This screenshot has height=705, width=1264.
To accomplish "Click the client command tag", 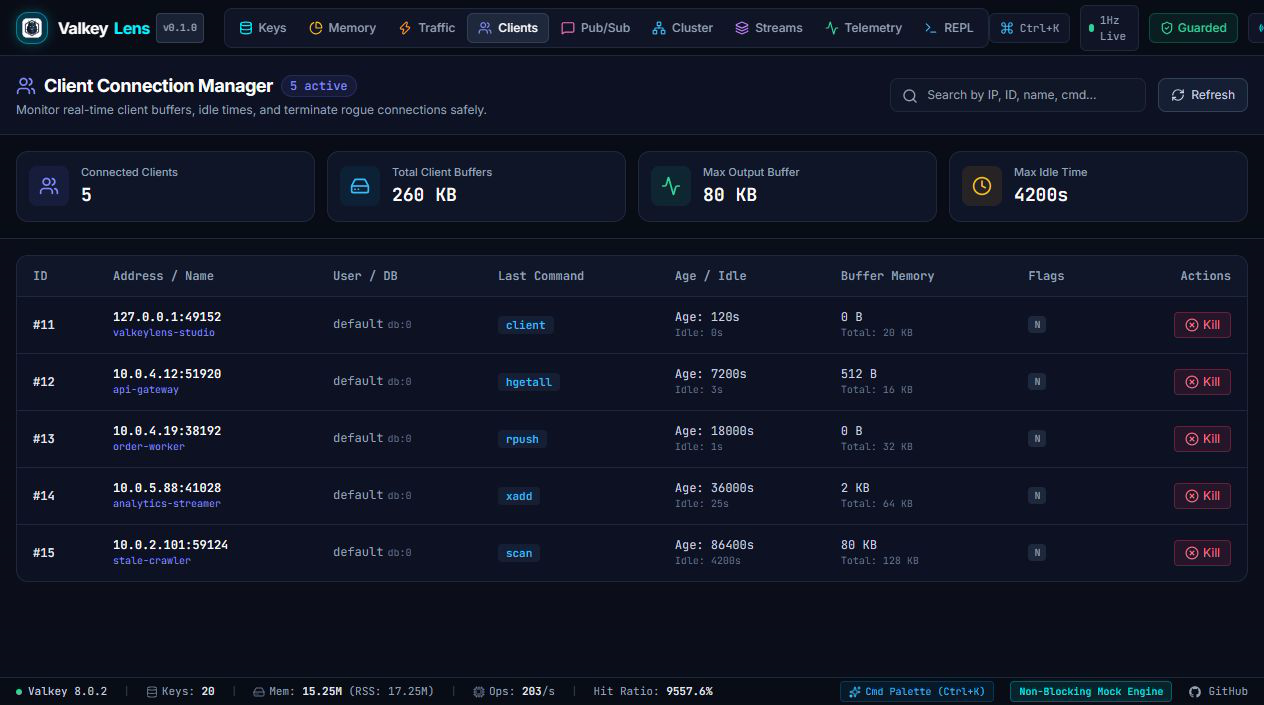I will tap(526, 325).
